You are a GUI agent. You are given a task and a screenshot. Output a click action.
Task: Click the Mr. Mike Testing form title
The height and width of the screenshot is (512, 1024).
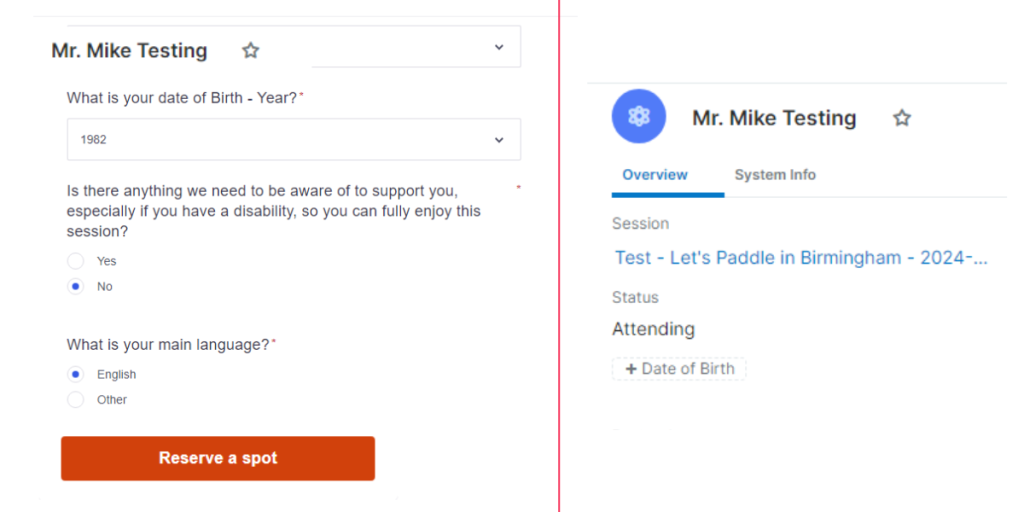point(129,51)
